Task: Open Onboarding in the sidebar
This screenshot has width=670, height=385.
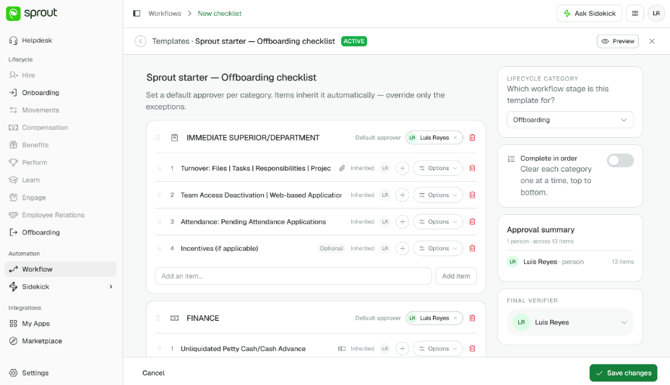Action: [41, 93]
